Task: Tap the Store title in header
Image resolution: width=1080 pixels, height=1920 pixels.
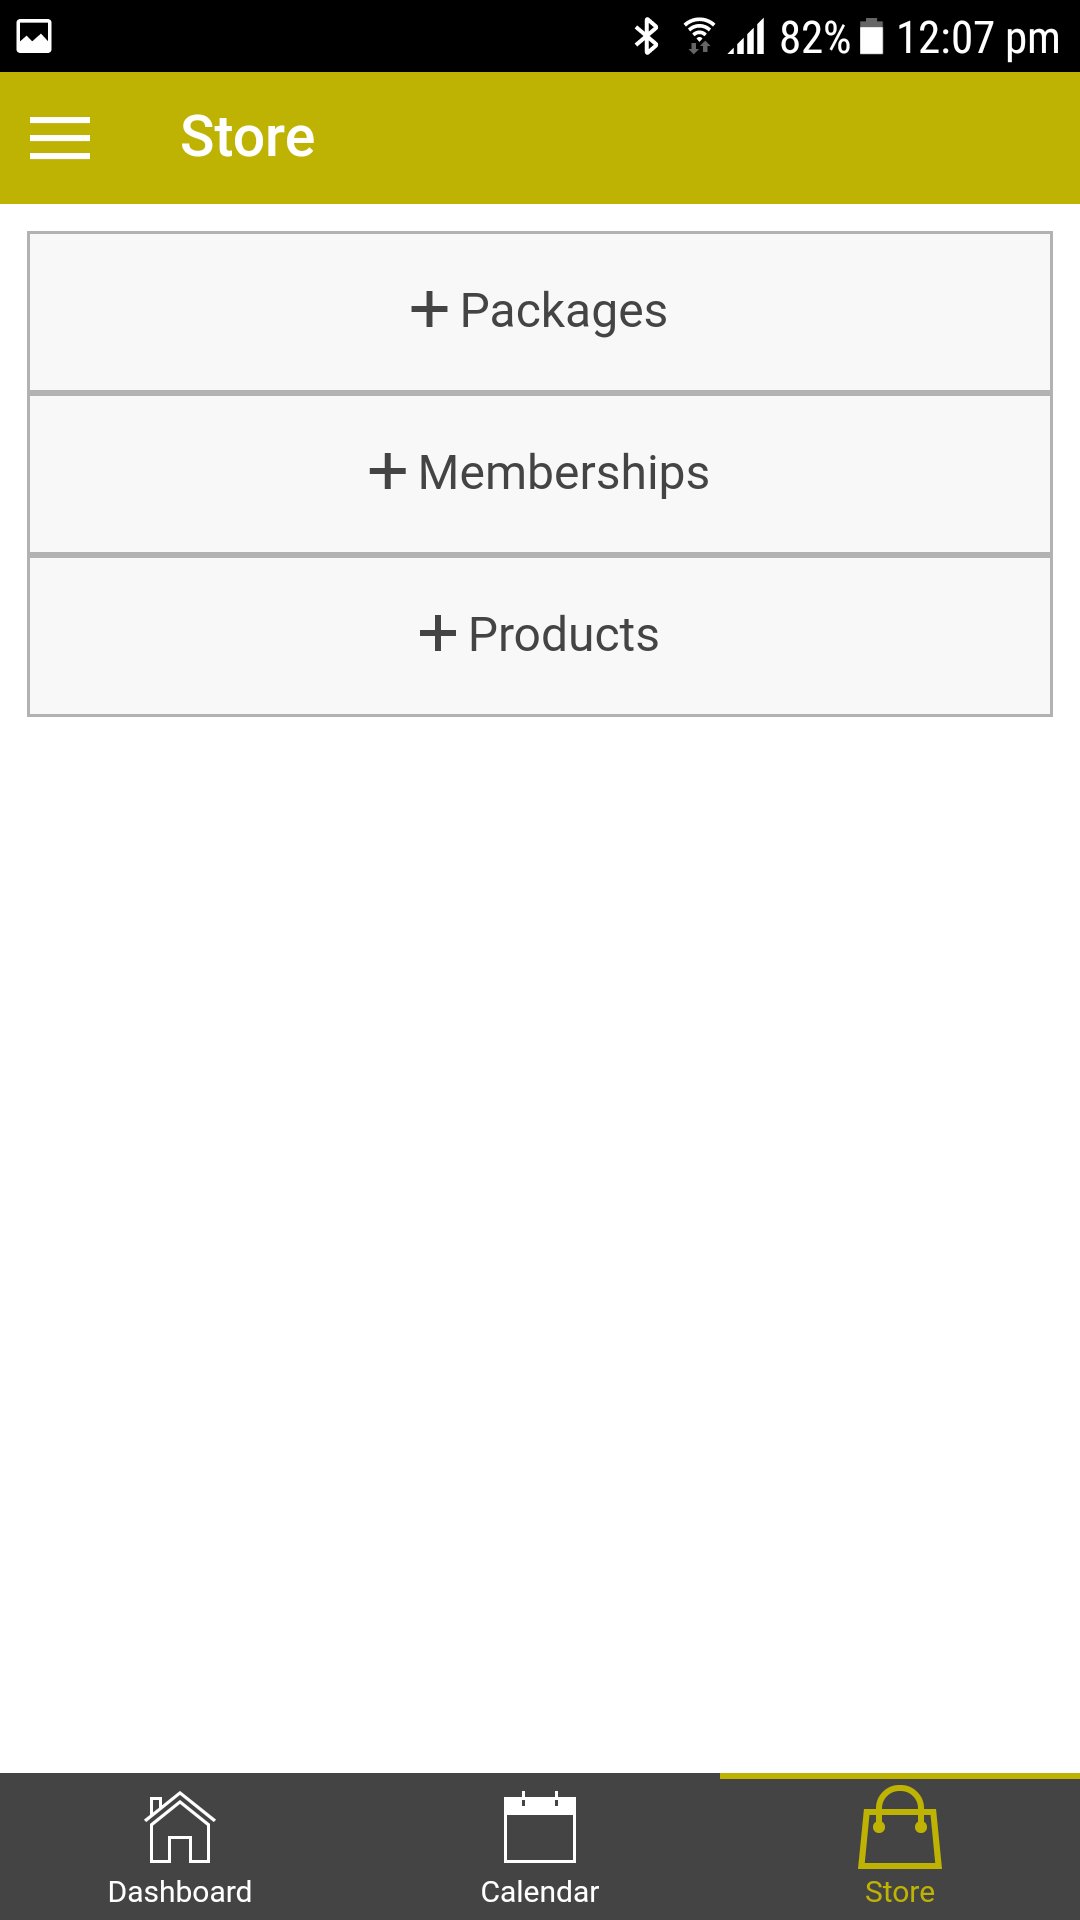Action: click(x=247, y=137)
